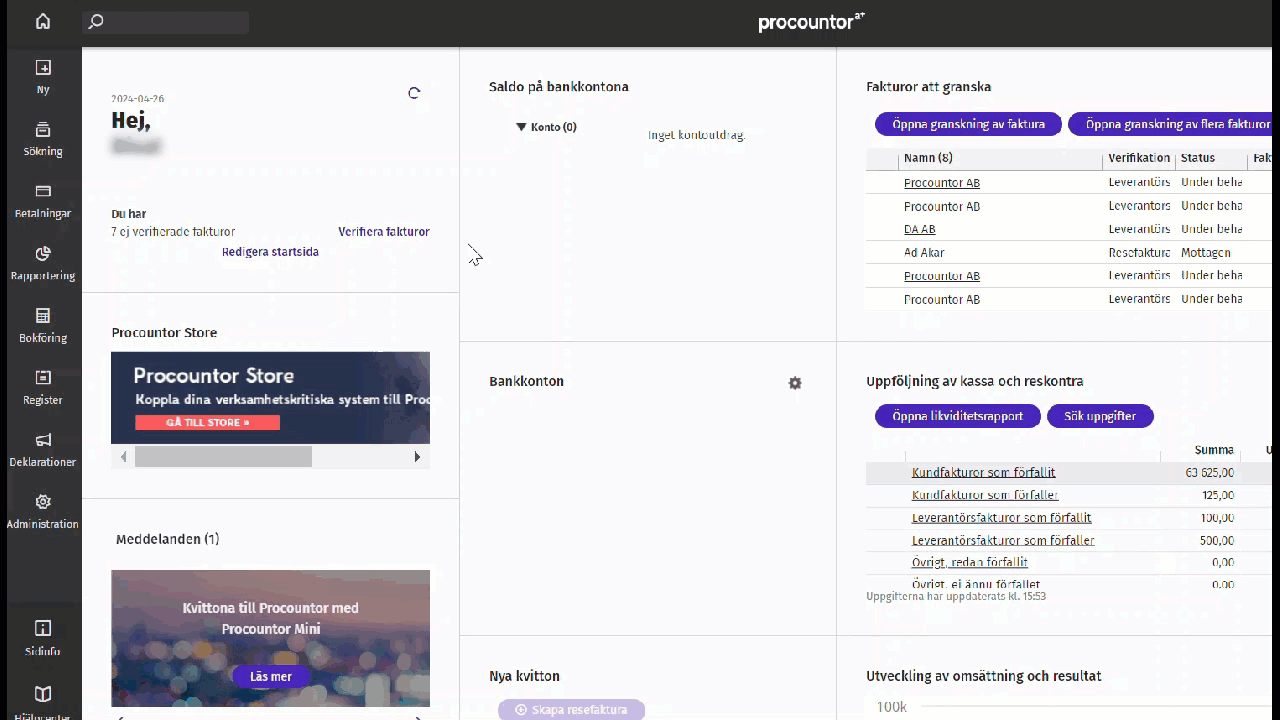Click Öppna granskning av faktura button

click(x=968, y=124)
